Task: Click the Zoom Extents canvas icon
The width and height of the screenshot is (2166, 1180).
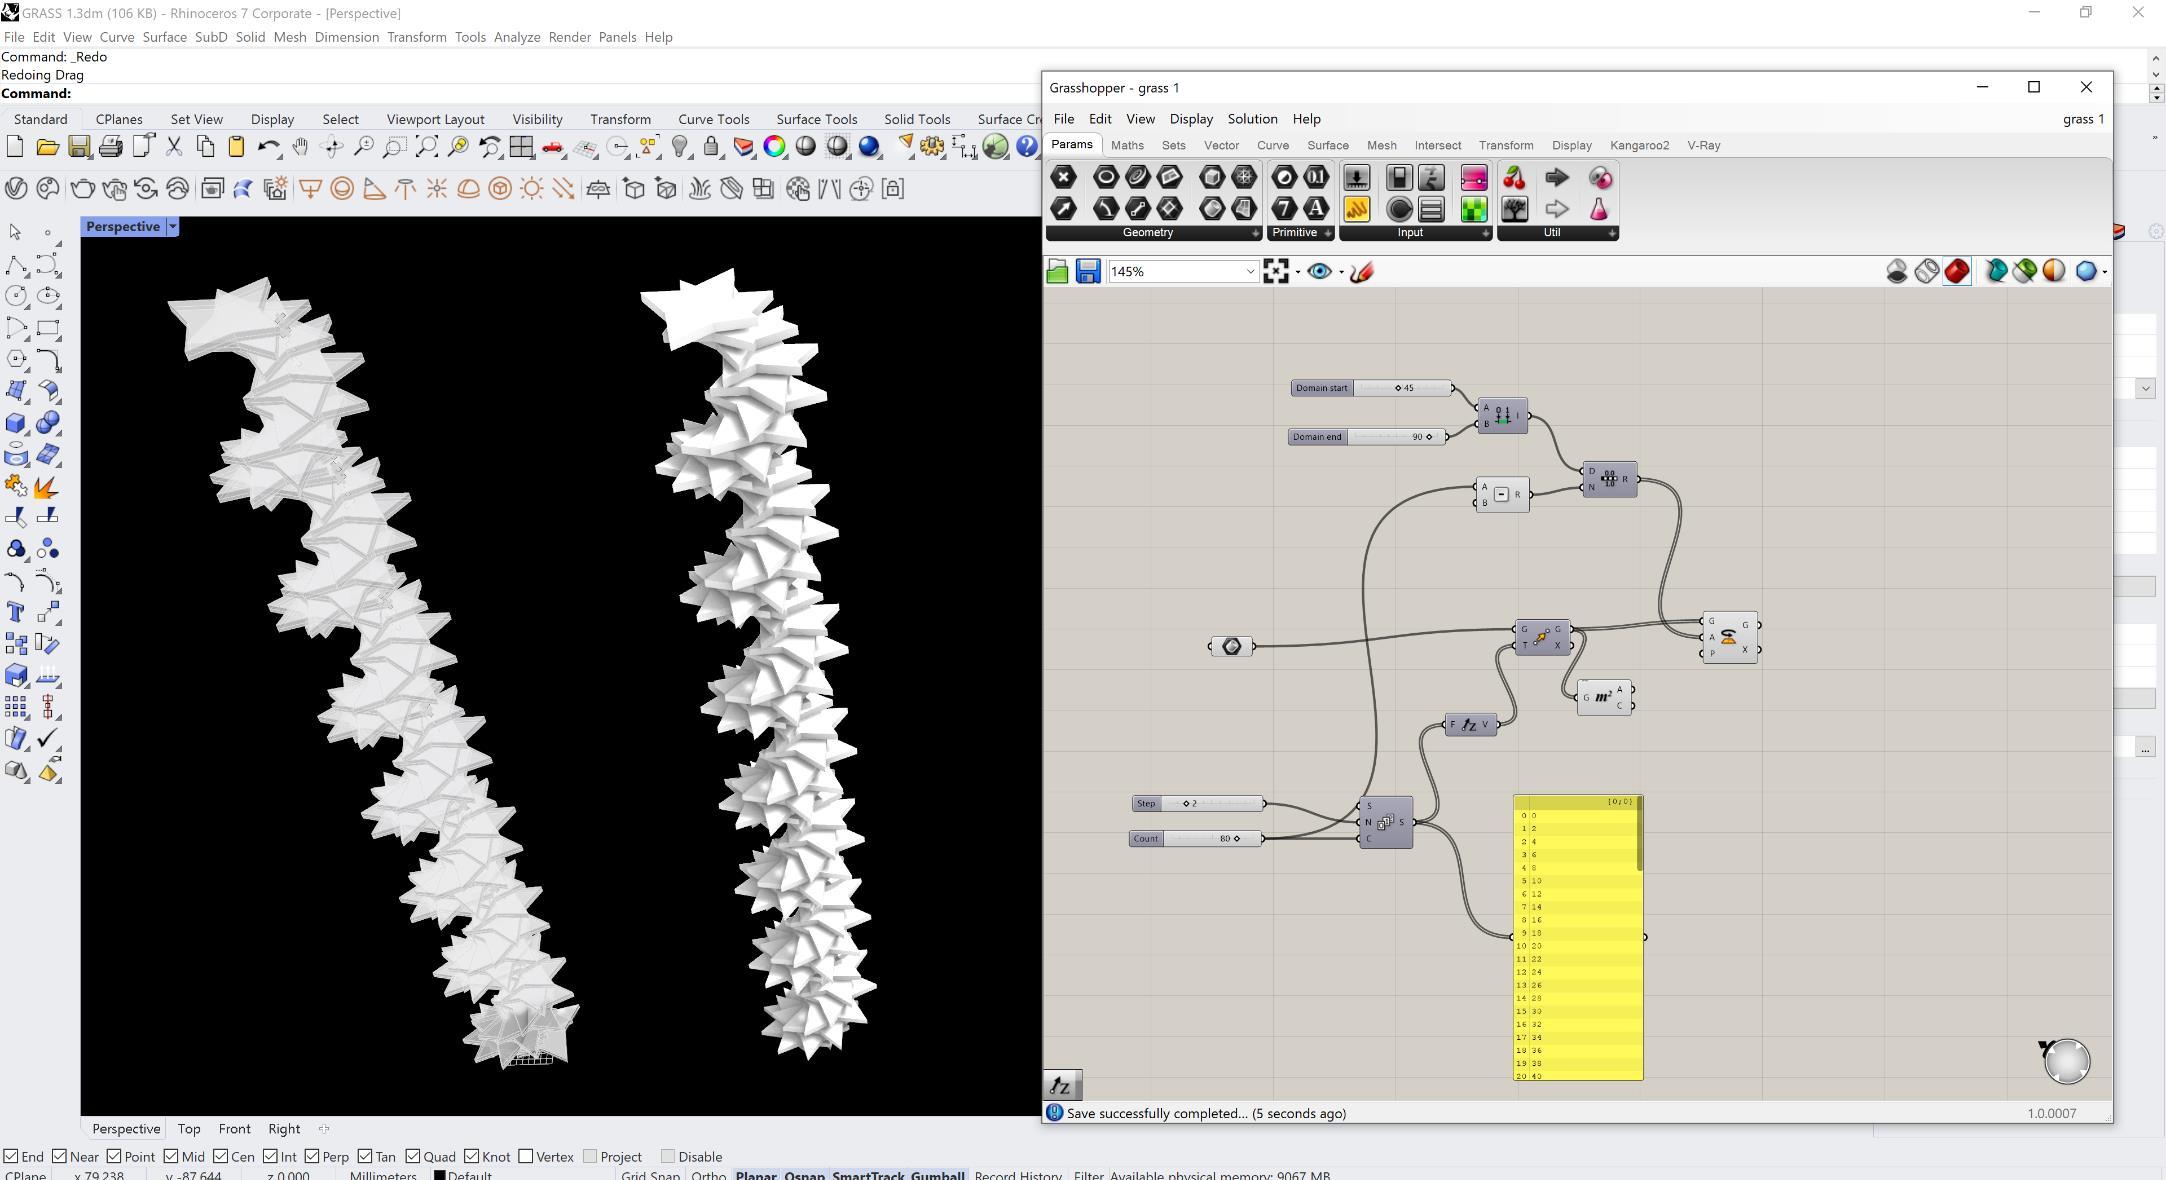Action: pos(1276,271)
